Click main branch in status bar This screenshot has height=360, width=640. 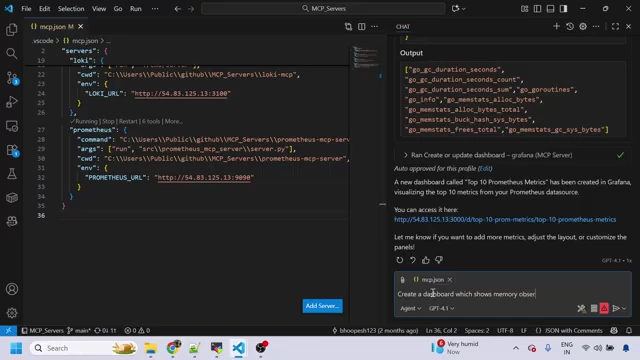(x=79, y=331)
